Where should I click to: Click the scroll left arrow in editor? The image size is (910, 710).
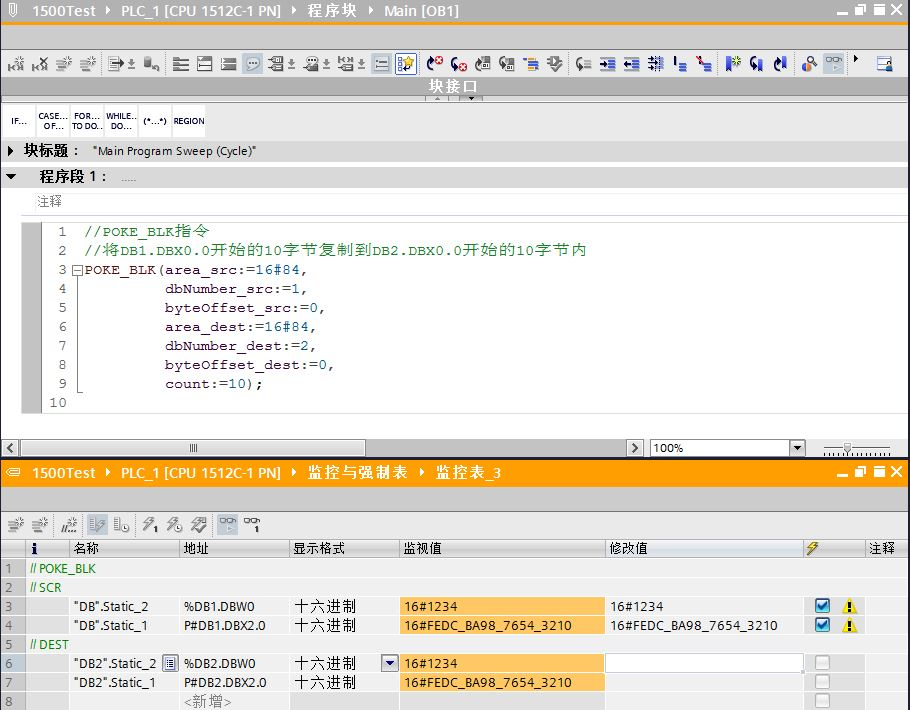(x=10, y=448)
